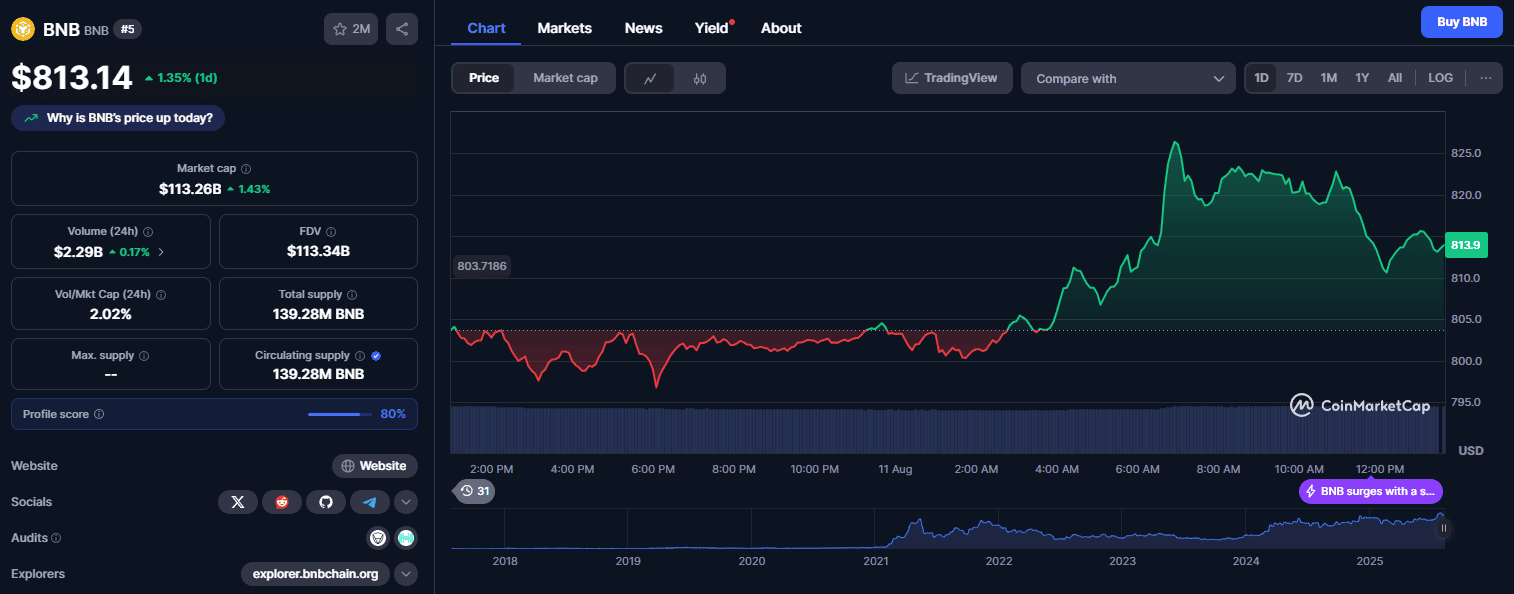Viewport: 1514px width, 594px height.
Task: Click the BNB surges news marker on timeline
Action: coord(1370,491)
